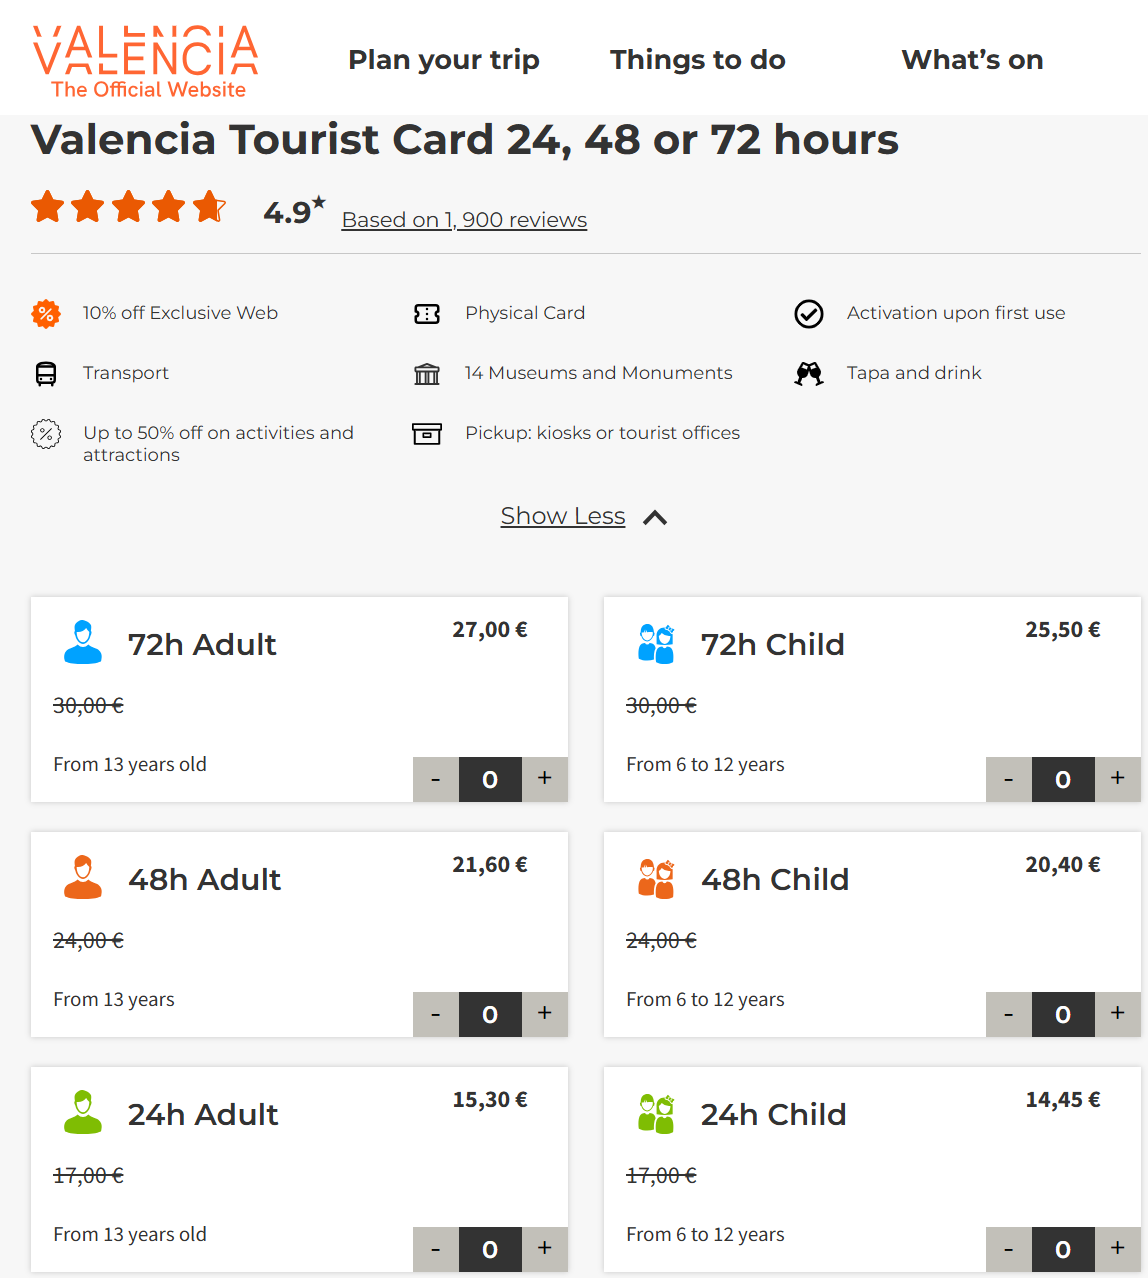Screen dimensions: 1148x1278
Task: Click the Transport bus icon
Action: coord(46,374)
